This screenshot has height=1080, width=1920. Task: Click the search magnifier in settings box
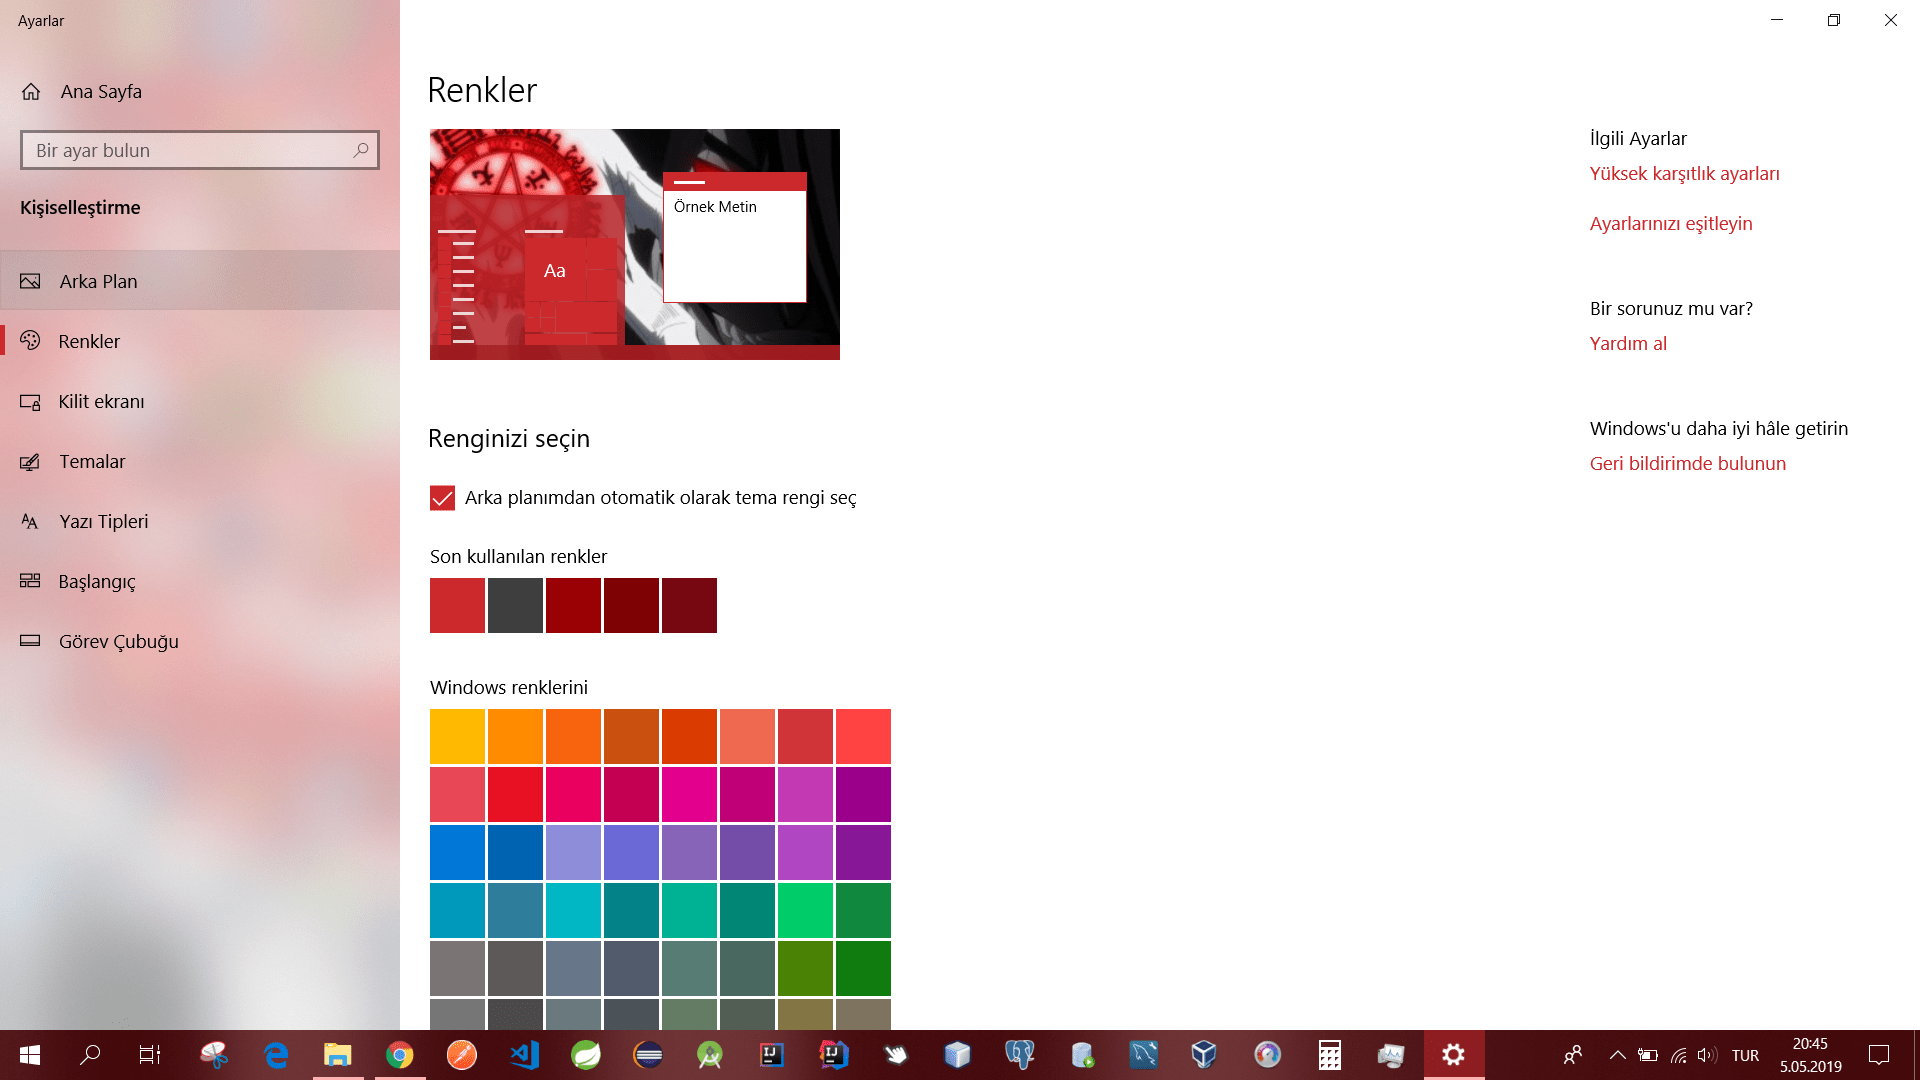tap(361, 150)
